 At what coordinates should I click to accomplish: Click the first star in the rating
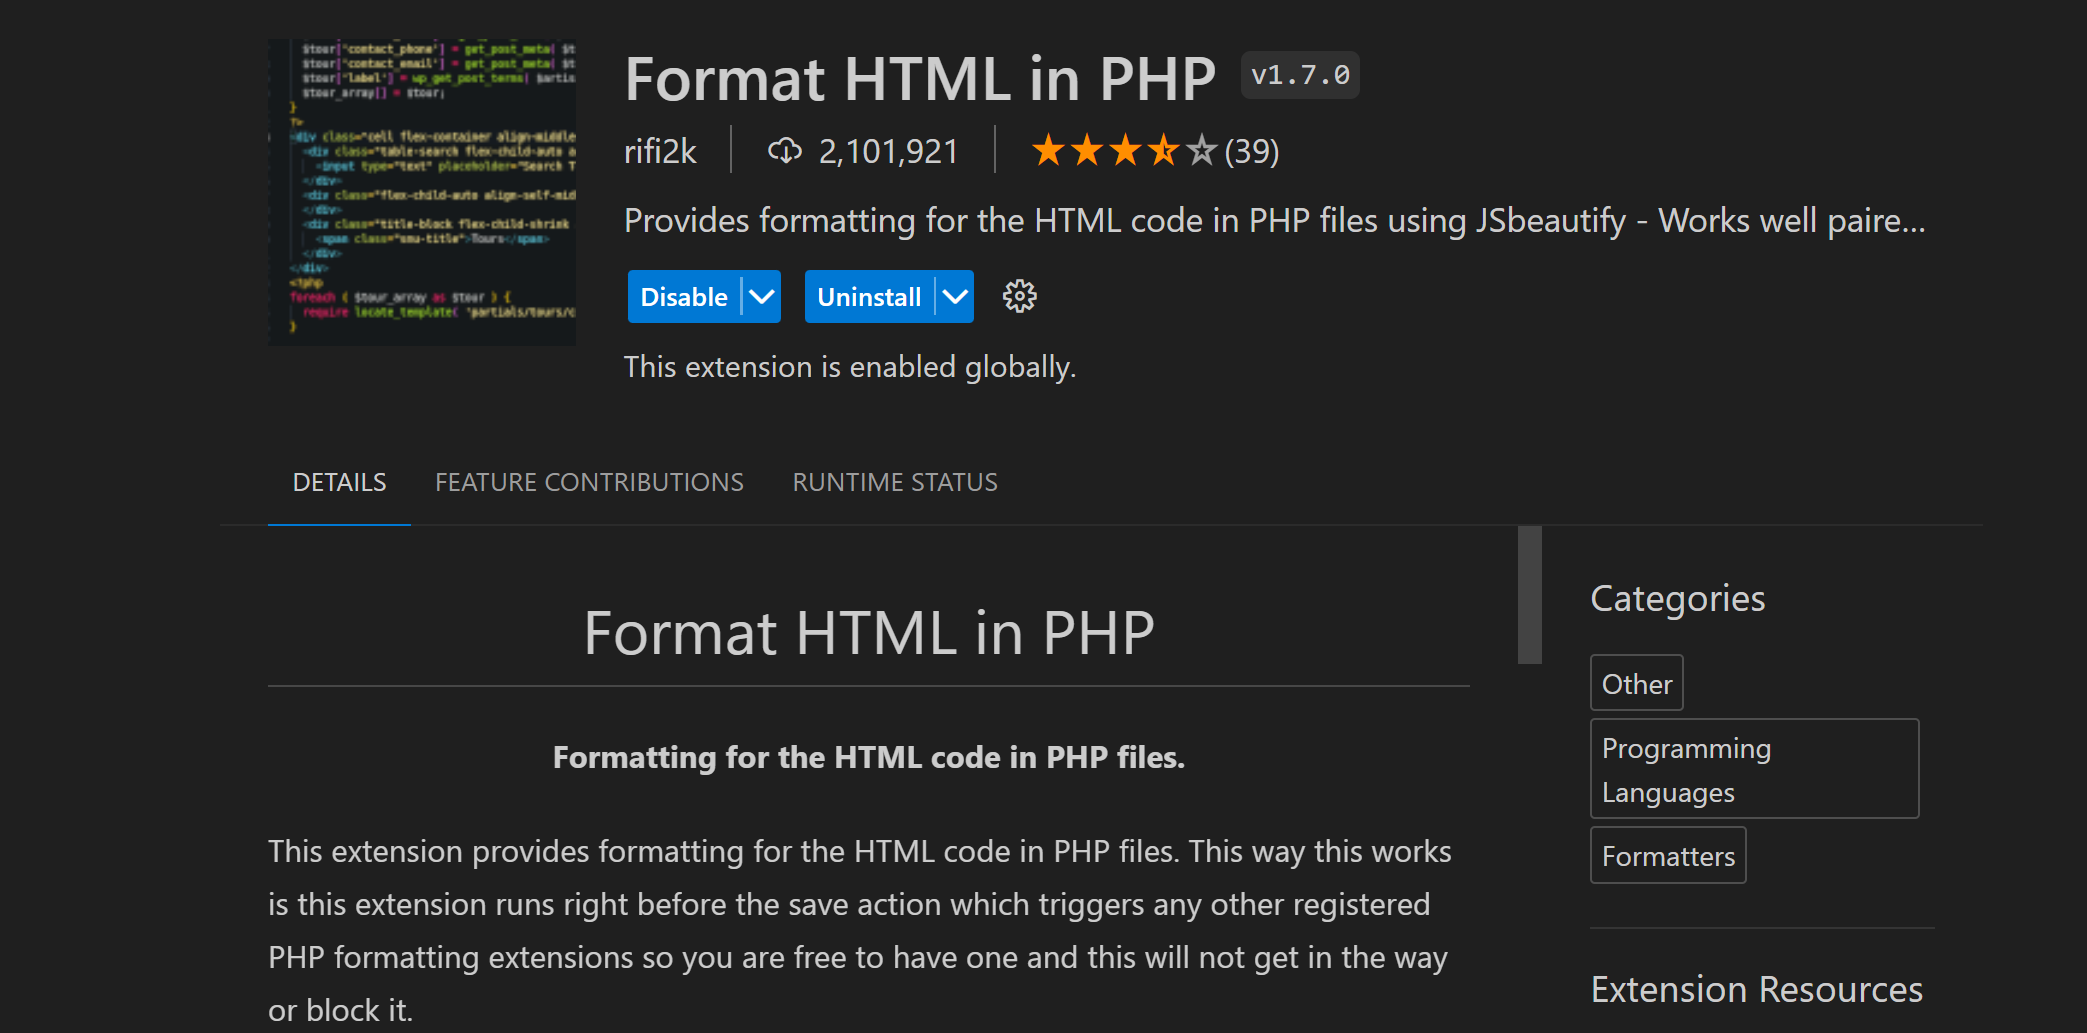coord(1048,149)
